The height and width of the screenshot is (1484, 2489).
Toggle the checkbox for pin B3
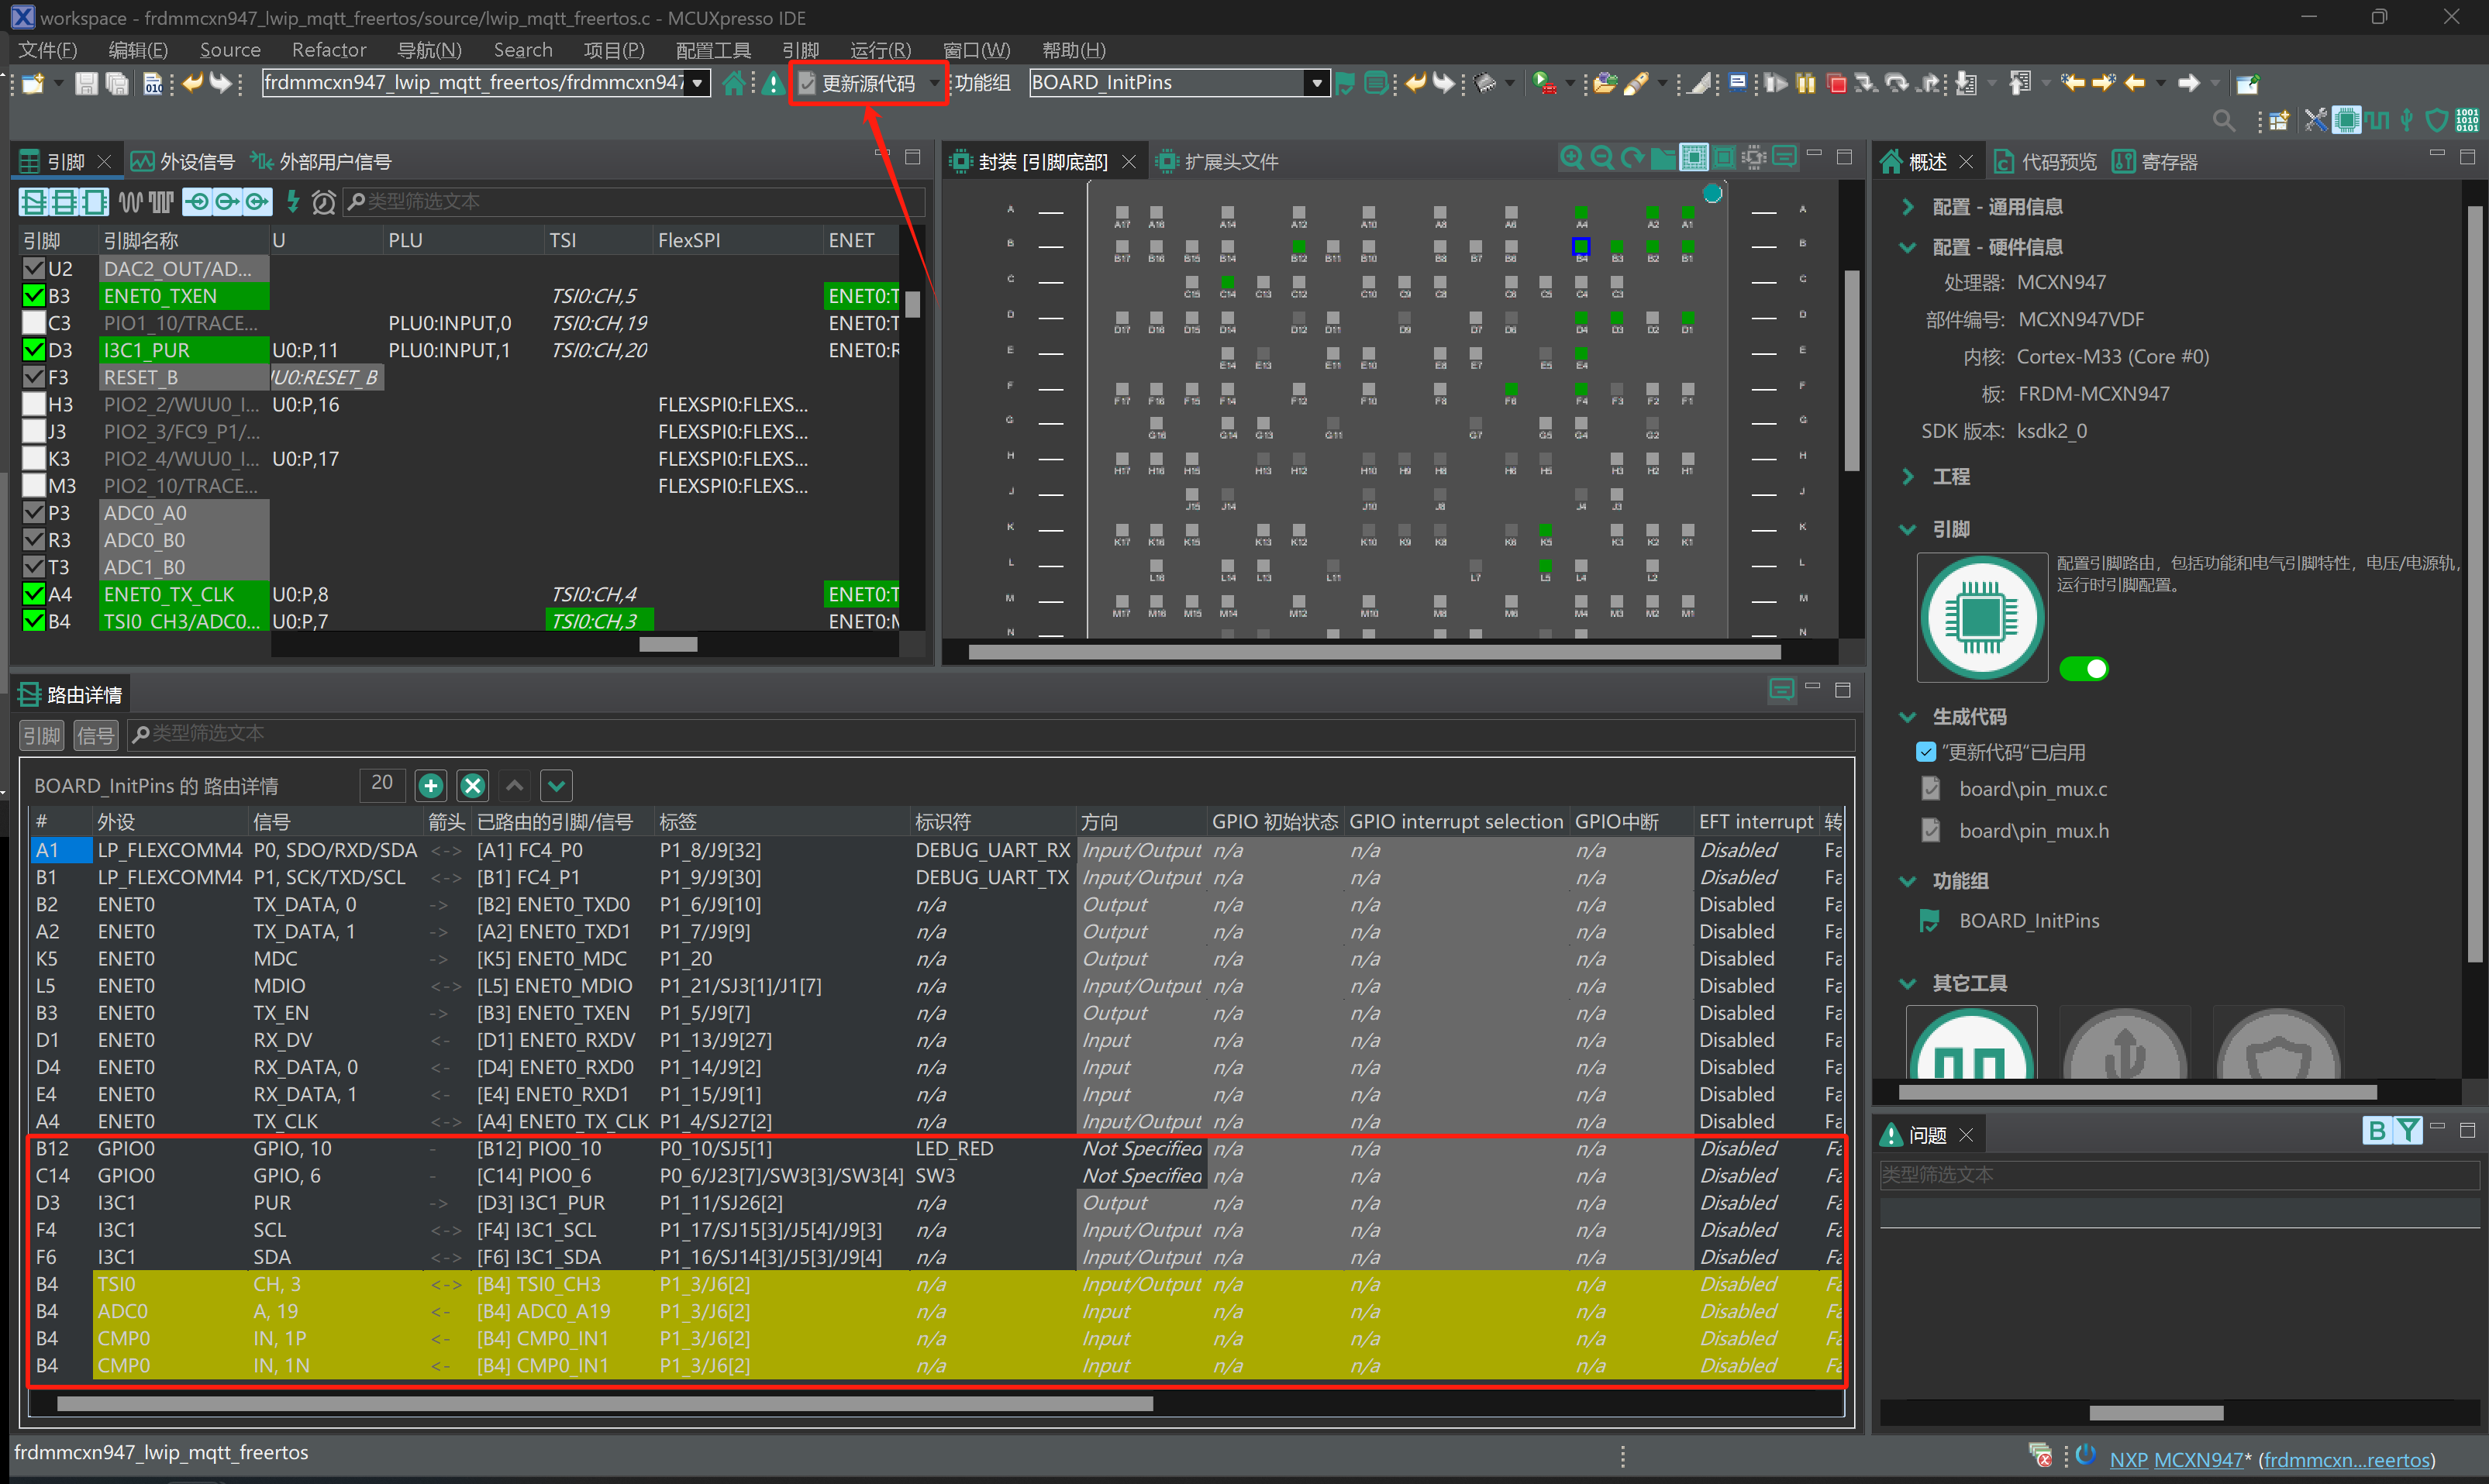[x=34, y=296]
